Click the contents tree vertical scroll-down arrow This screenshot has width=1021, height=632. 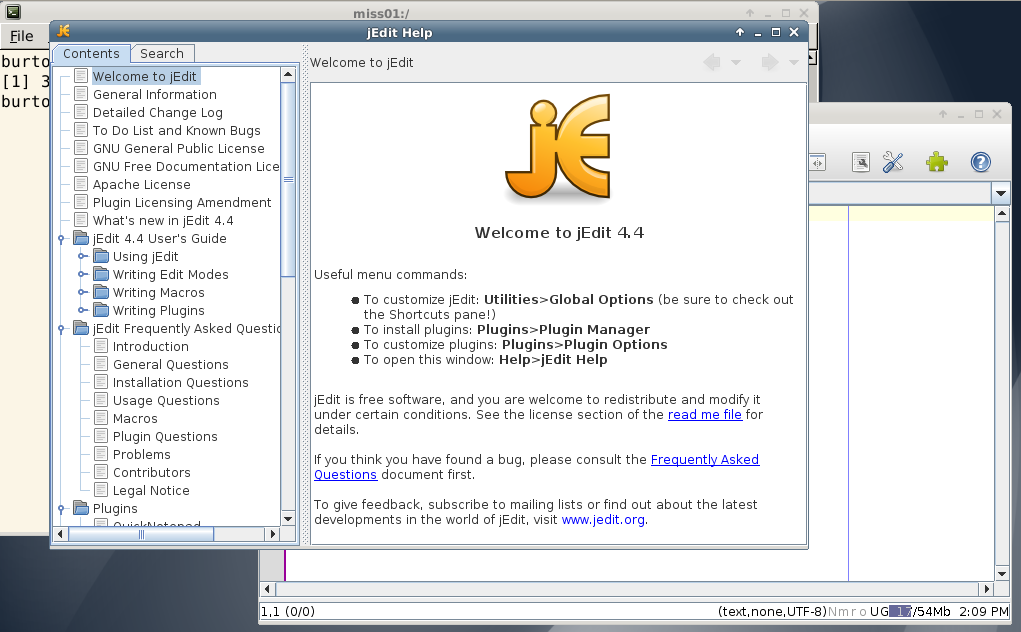pyautogui.click(x=288, y=519)
